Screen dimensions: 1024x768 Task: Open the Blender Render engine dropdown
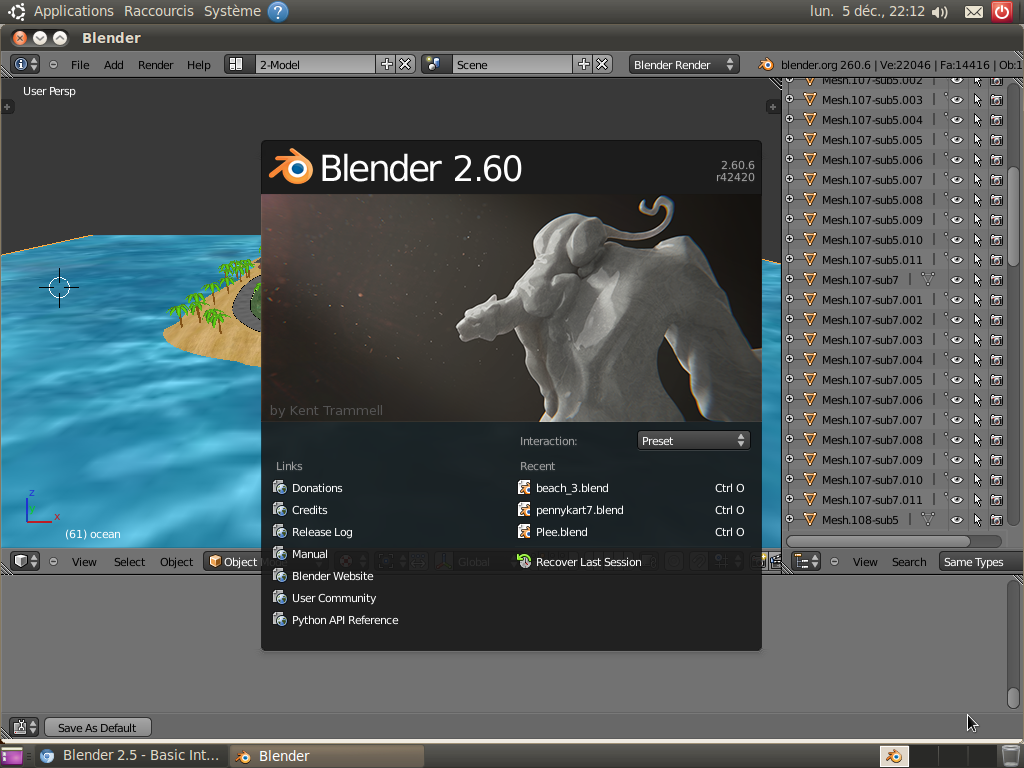[x=685, y=64]
